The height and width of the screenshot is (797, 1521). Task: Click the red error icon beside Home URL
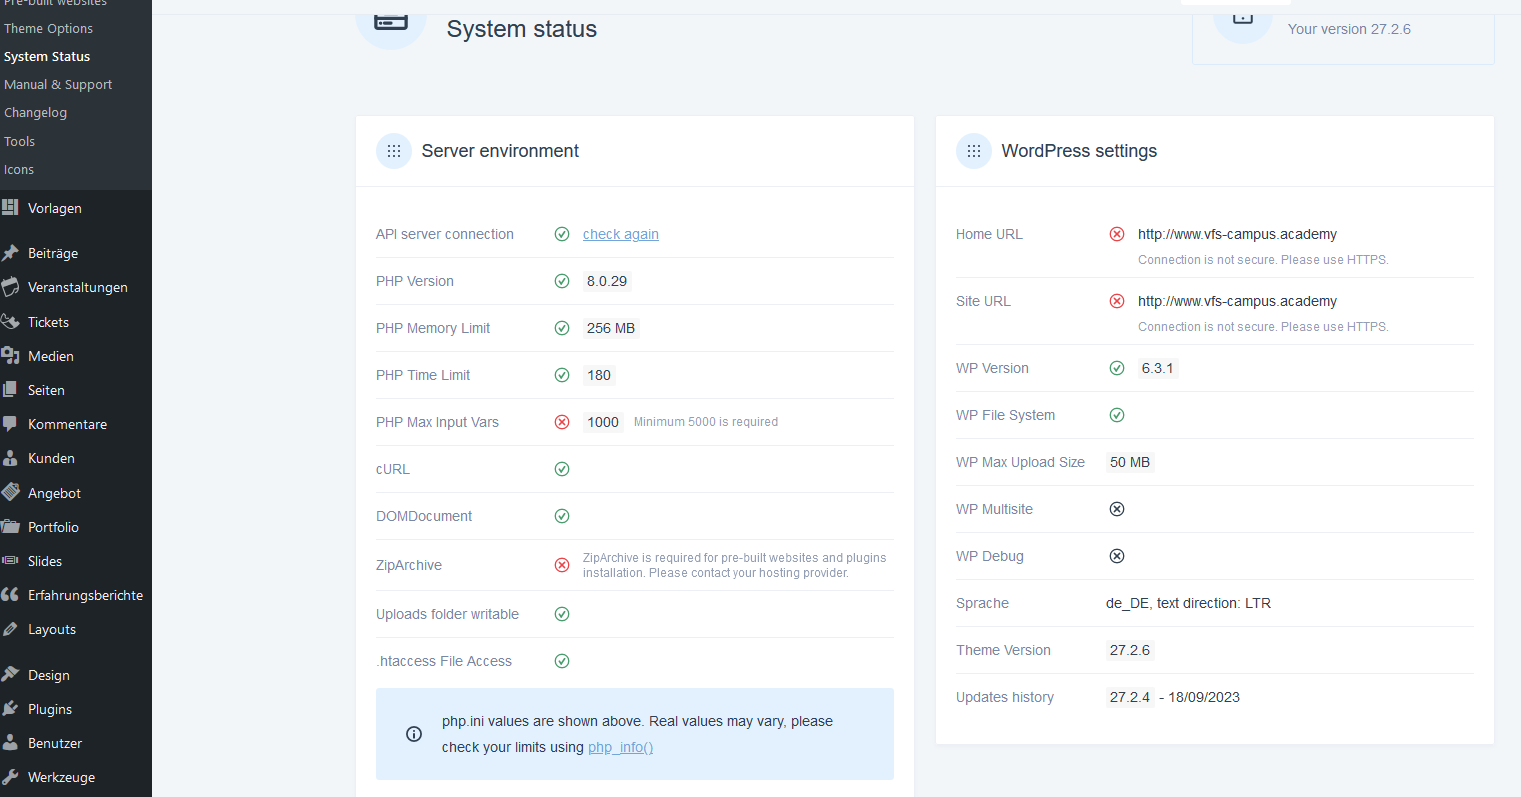[1117, 234]
